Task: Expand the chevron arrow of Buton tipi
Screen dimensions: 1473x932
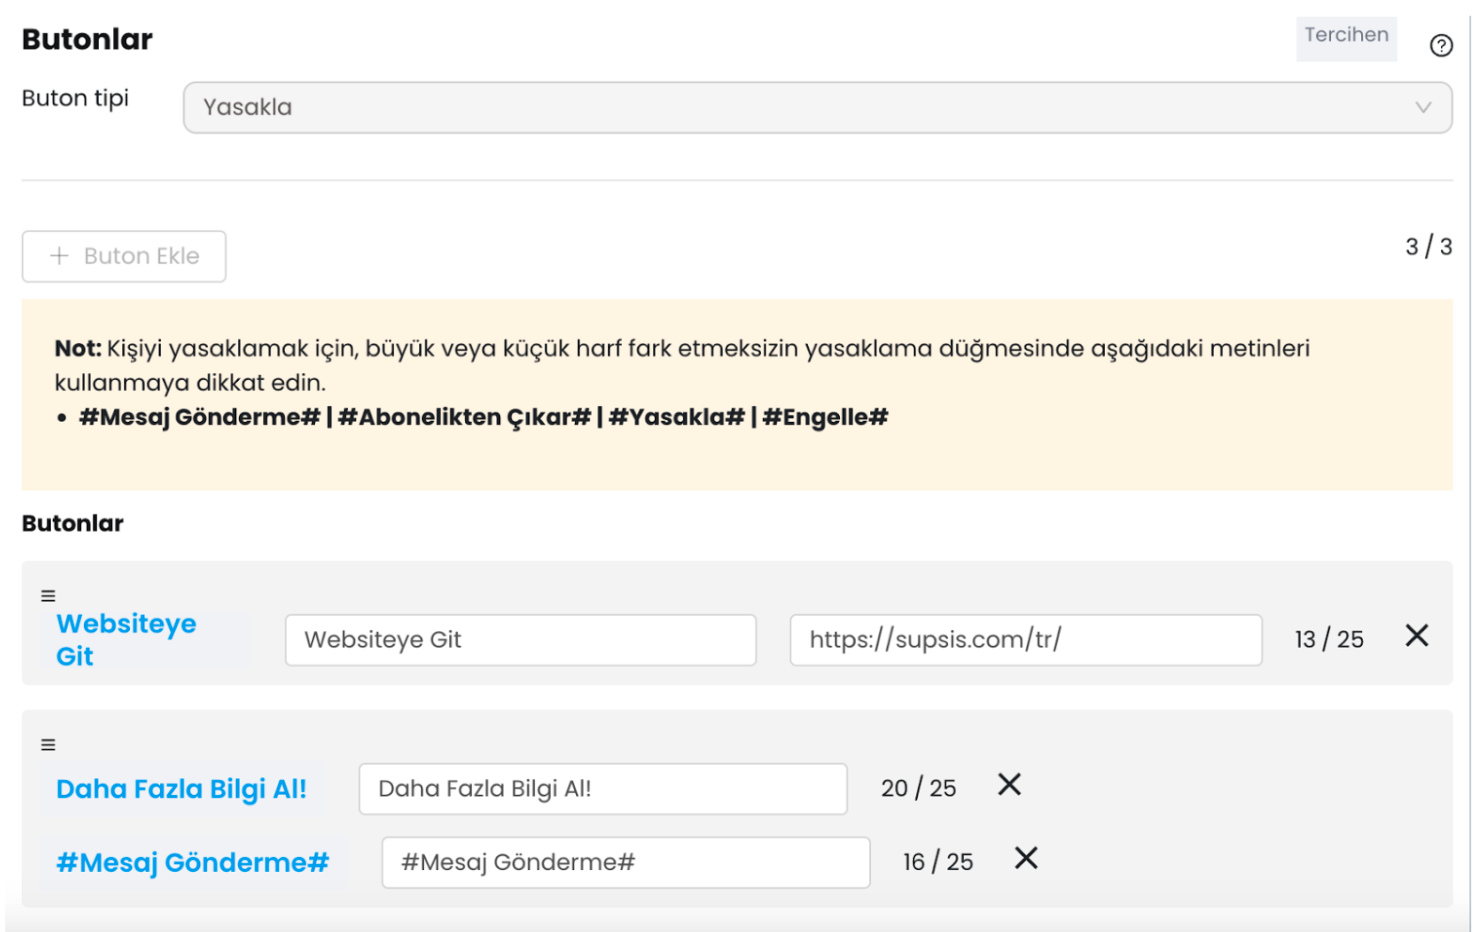Action: tap(1423, 107)
